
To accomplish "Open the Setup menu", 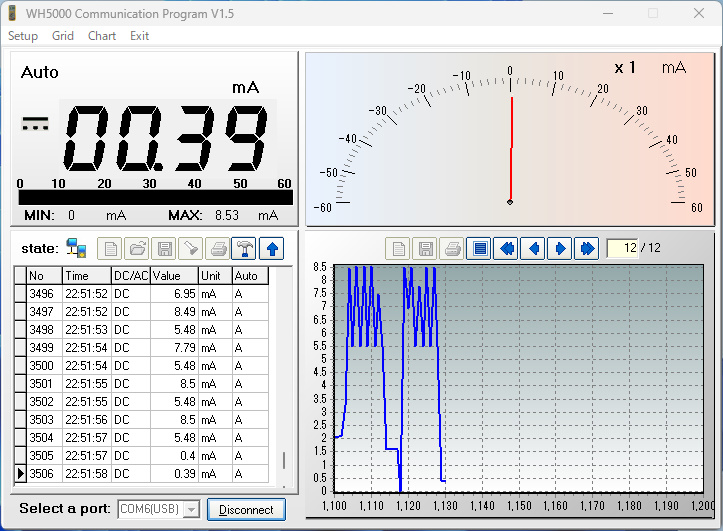I will click(x=23, y=36).
